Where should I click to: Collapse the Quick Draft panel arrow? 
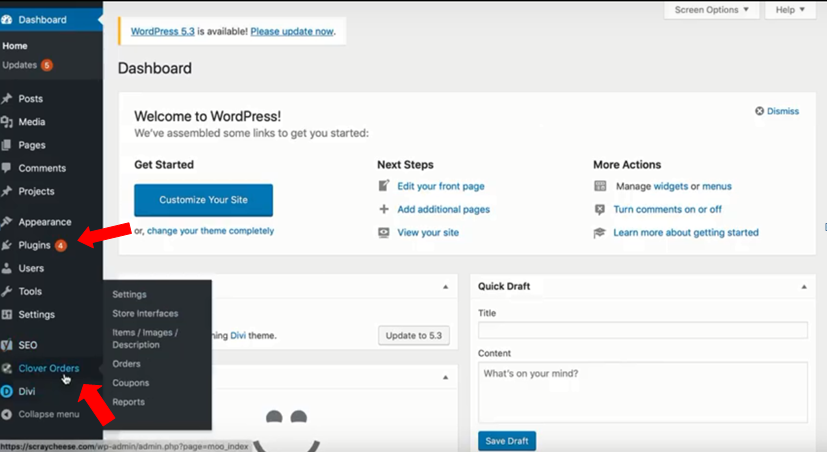[804, 286]
